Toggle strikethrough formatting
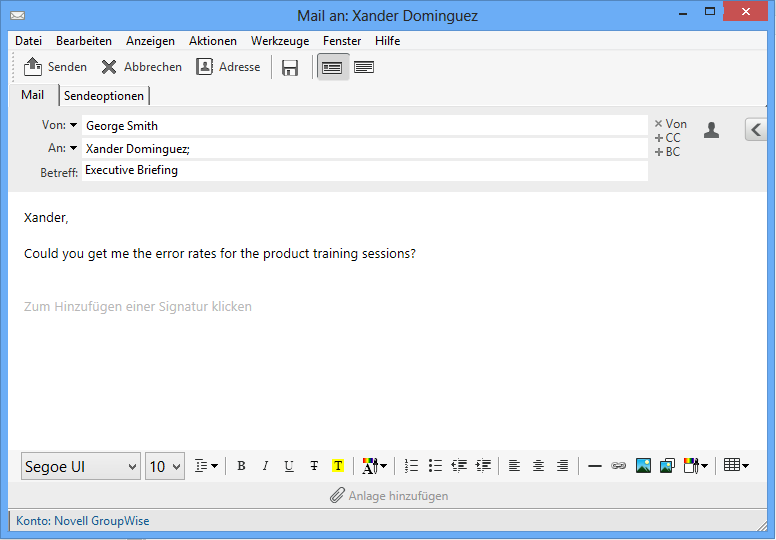The width and height of the screenshot is (776, 540). [x=314, y=466]
